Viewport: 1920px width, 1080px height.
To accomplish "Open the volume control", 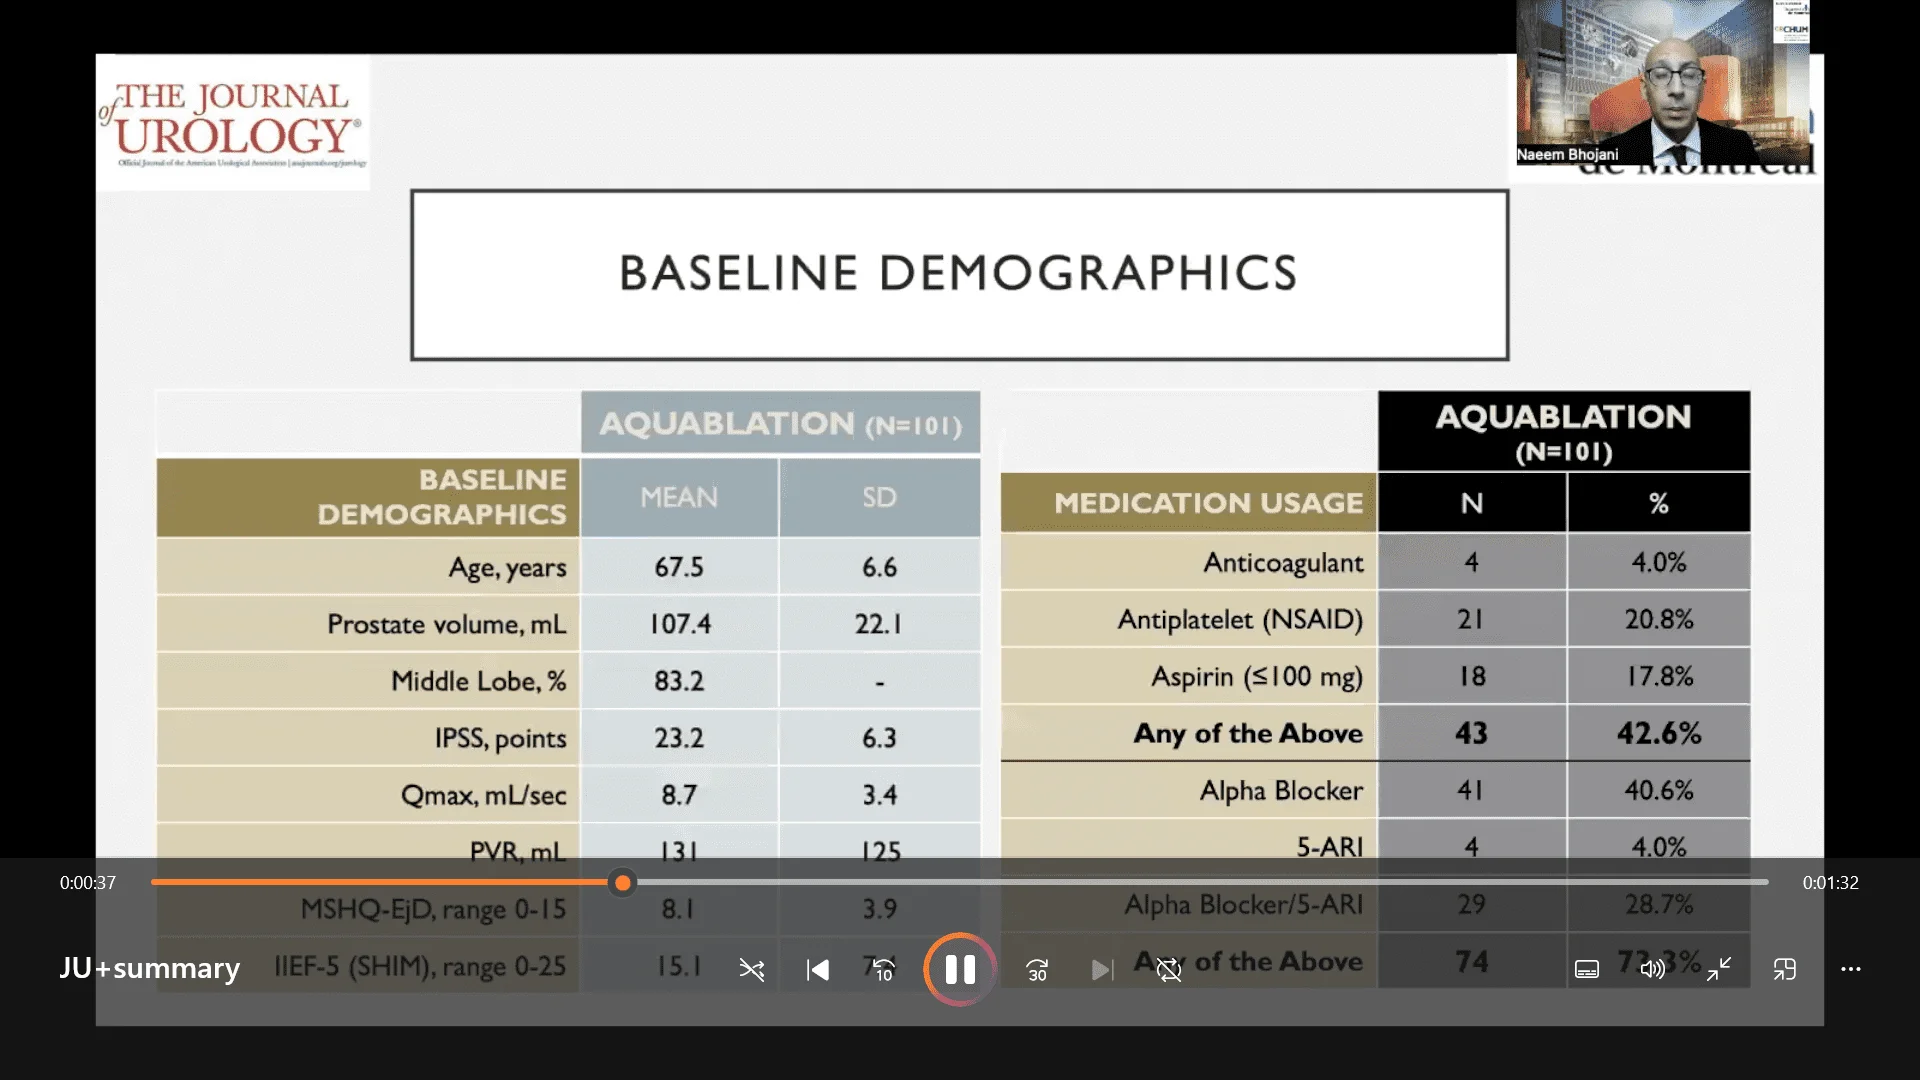I will 1653,969.
